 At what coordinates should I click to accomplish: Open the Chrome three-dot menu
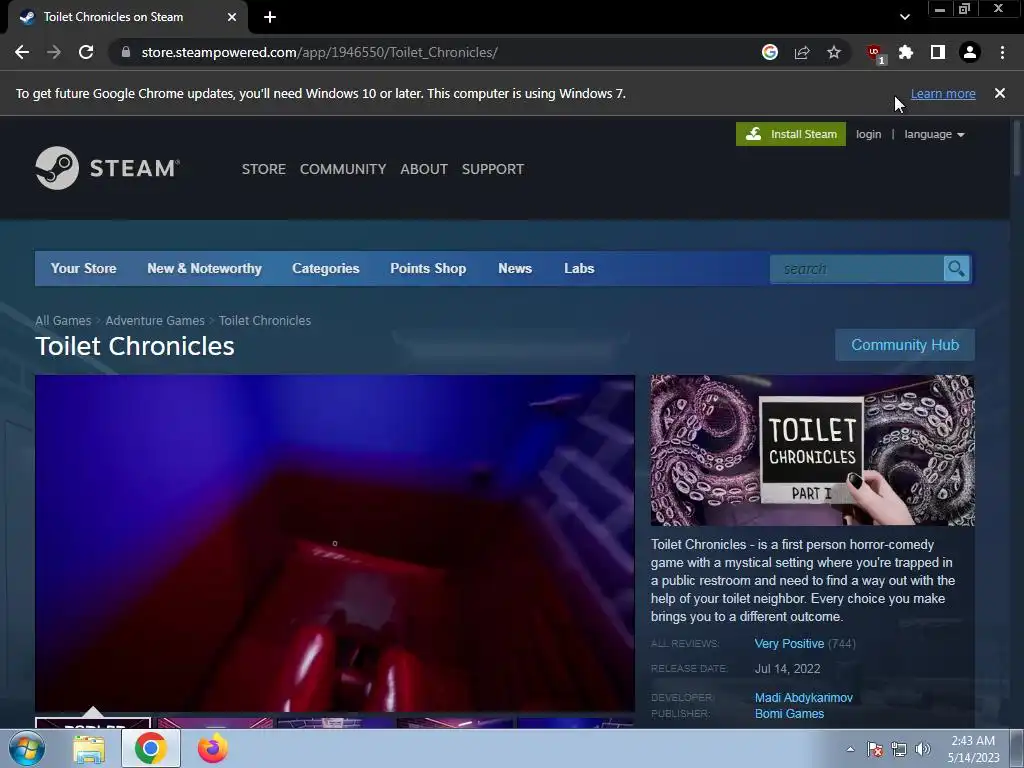coord(1002,52)
